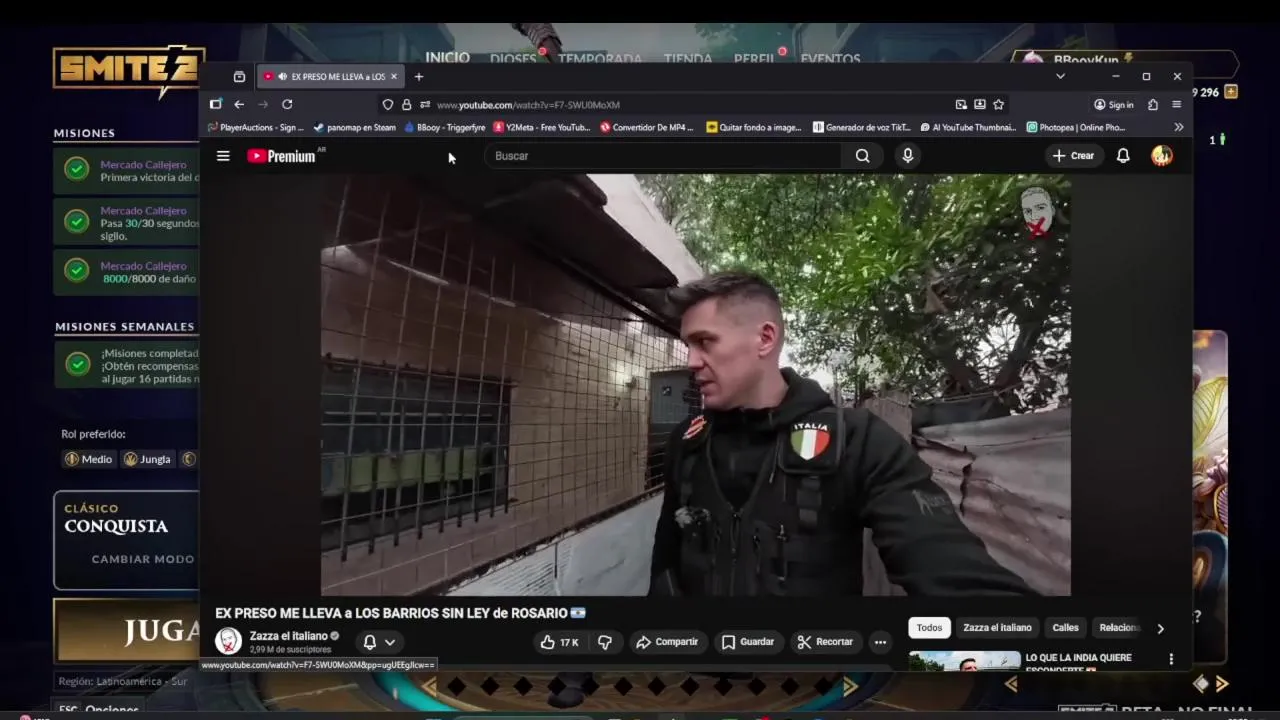Start voice search with the microphone icon

[908, 156]
